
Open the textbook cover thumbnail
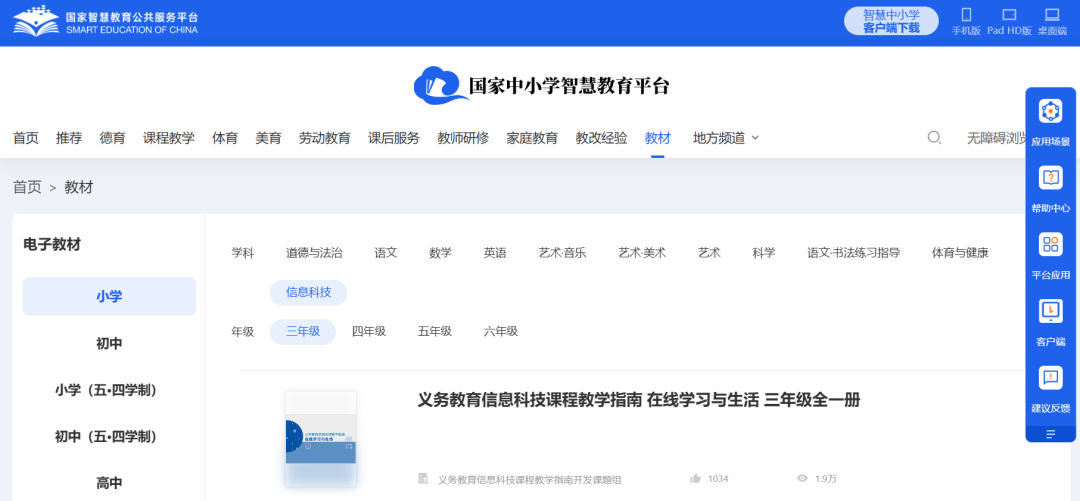pyautogui.click(x=320, y=440)
